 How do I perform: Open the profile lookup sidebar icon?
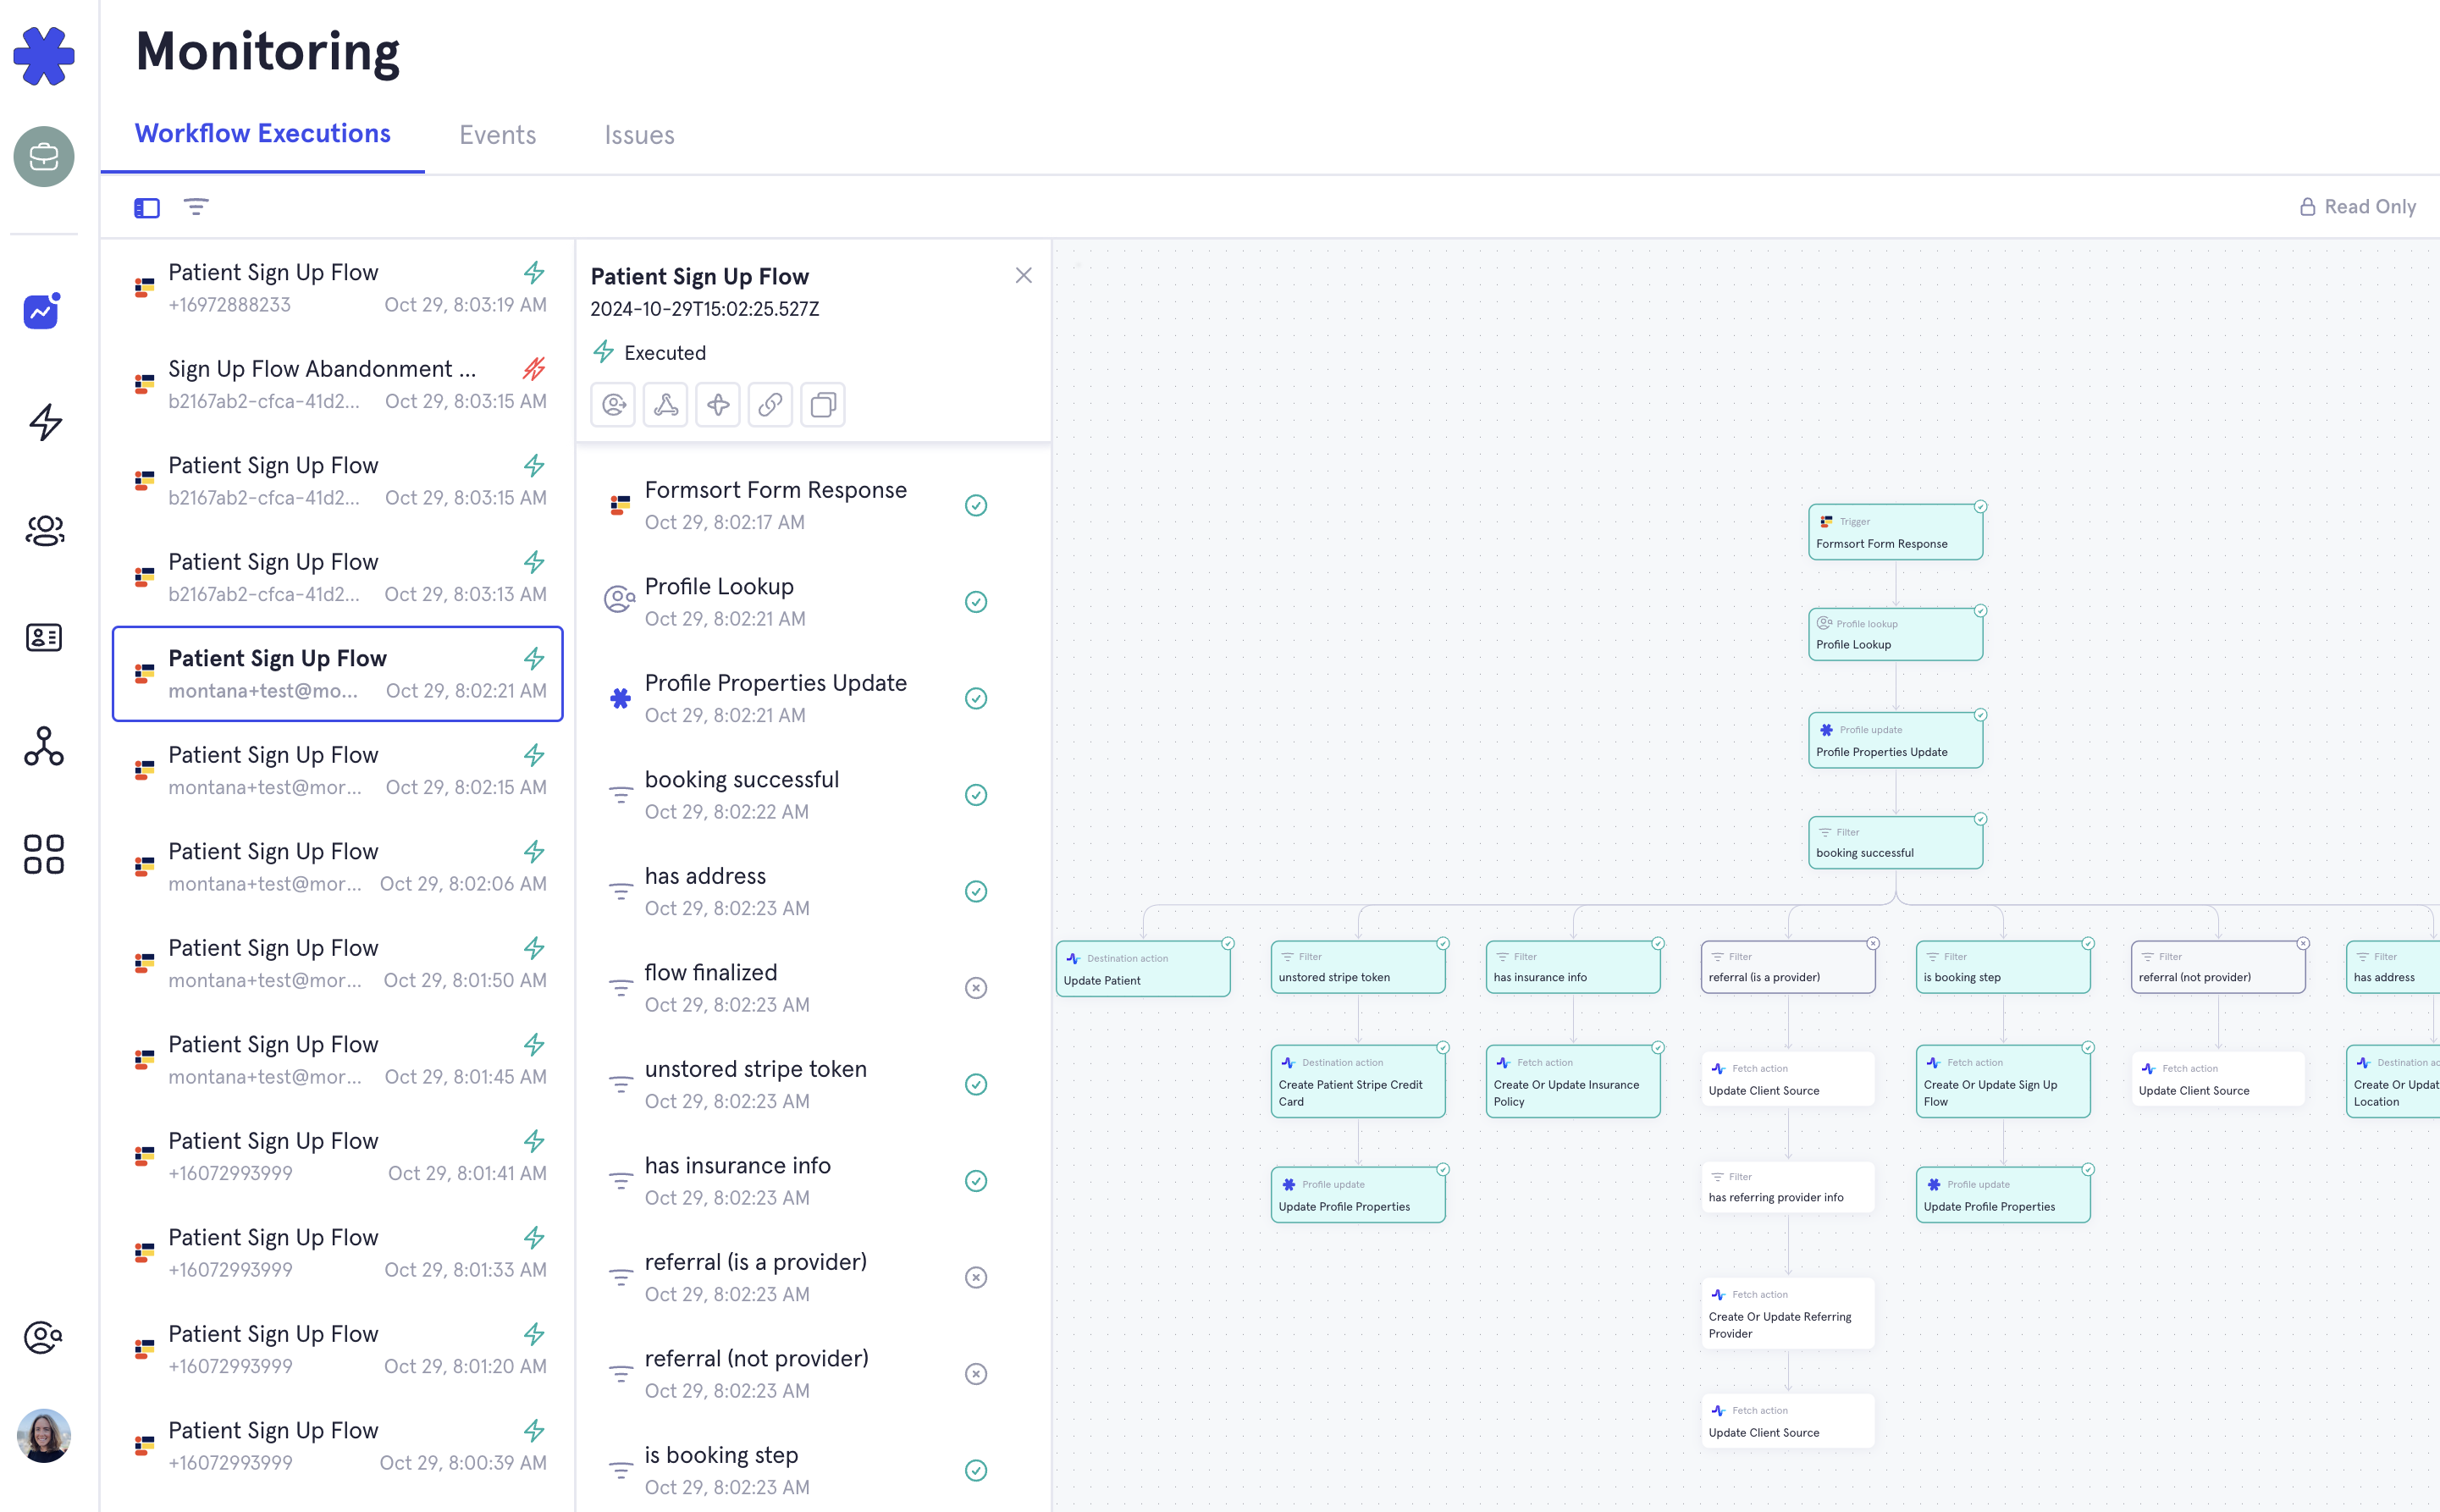click(43, 1337)
